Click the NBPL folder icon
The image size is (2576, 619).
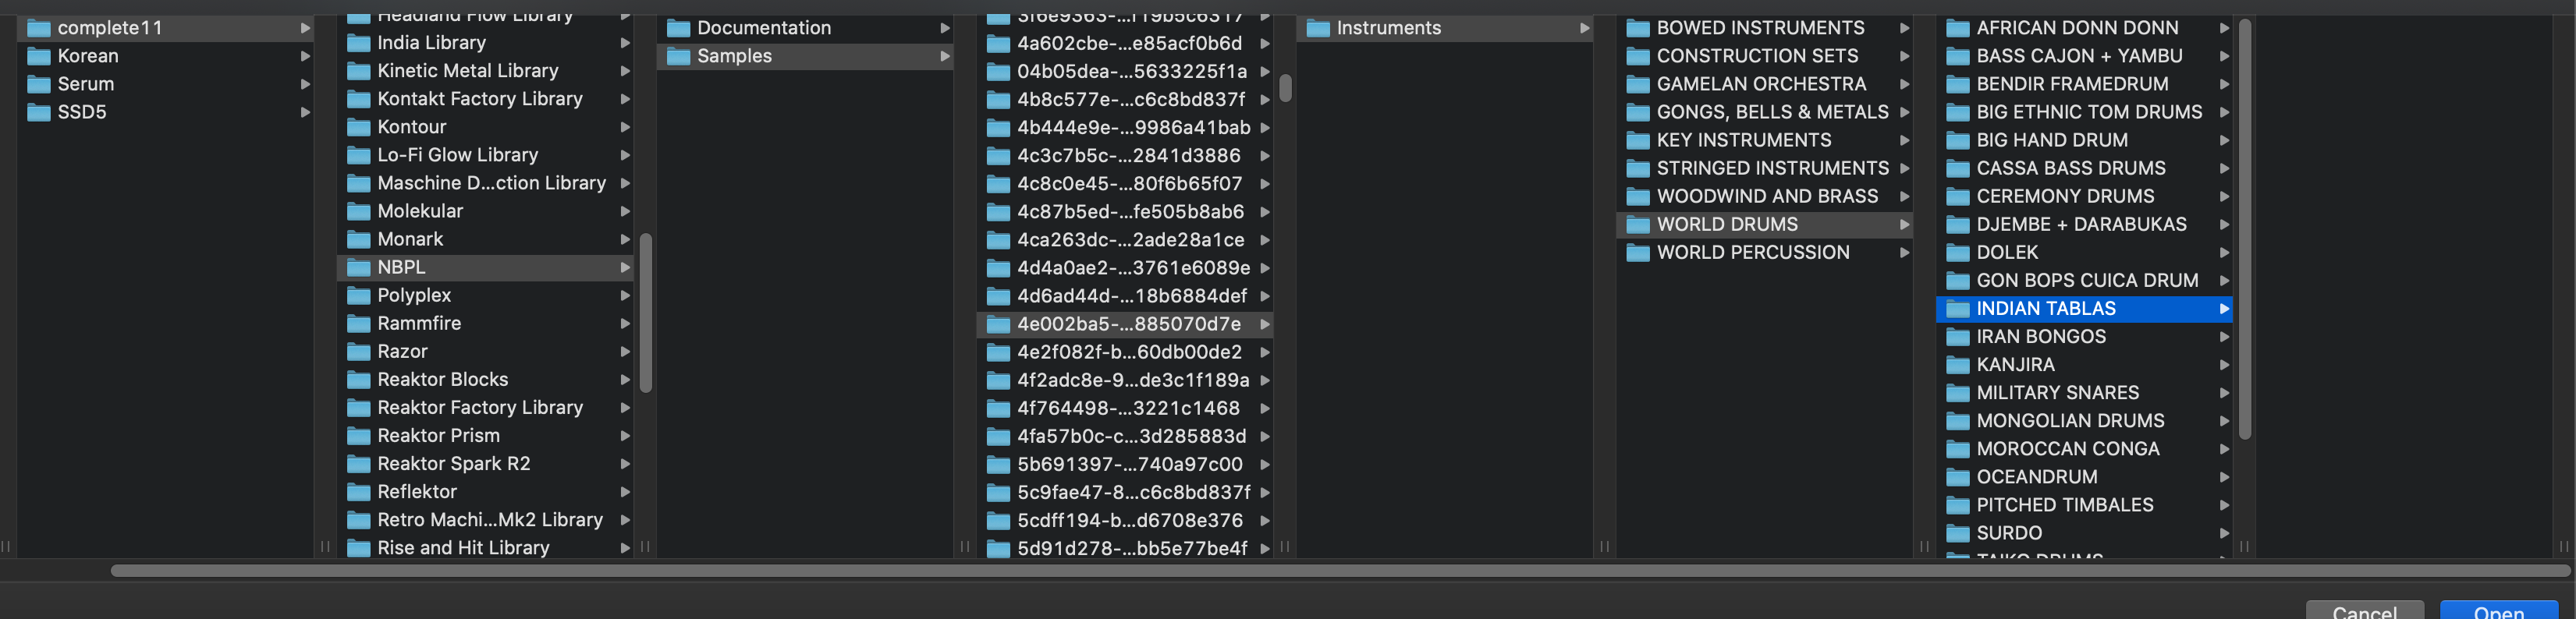(359, 267)
